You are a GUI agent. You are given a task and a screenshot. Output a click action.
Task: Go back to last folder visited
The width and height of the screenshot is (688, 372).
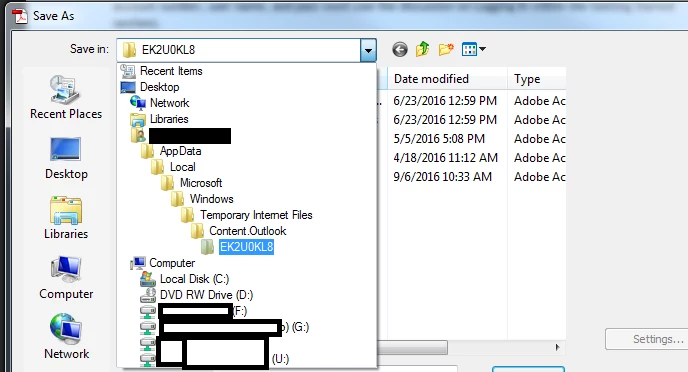[400, 50]
